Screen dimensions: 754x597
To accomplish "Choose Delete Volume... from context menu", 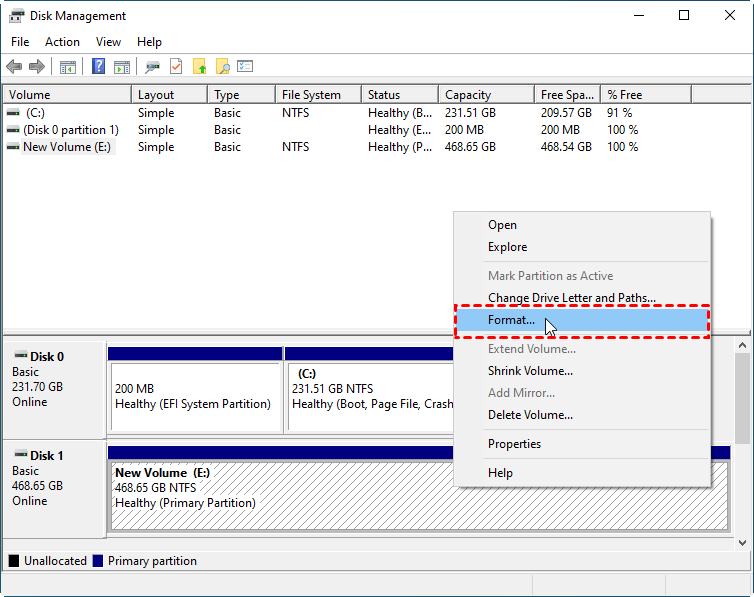I will click(530, 415).
